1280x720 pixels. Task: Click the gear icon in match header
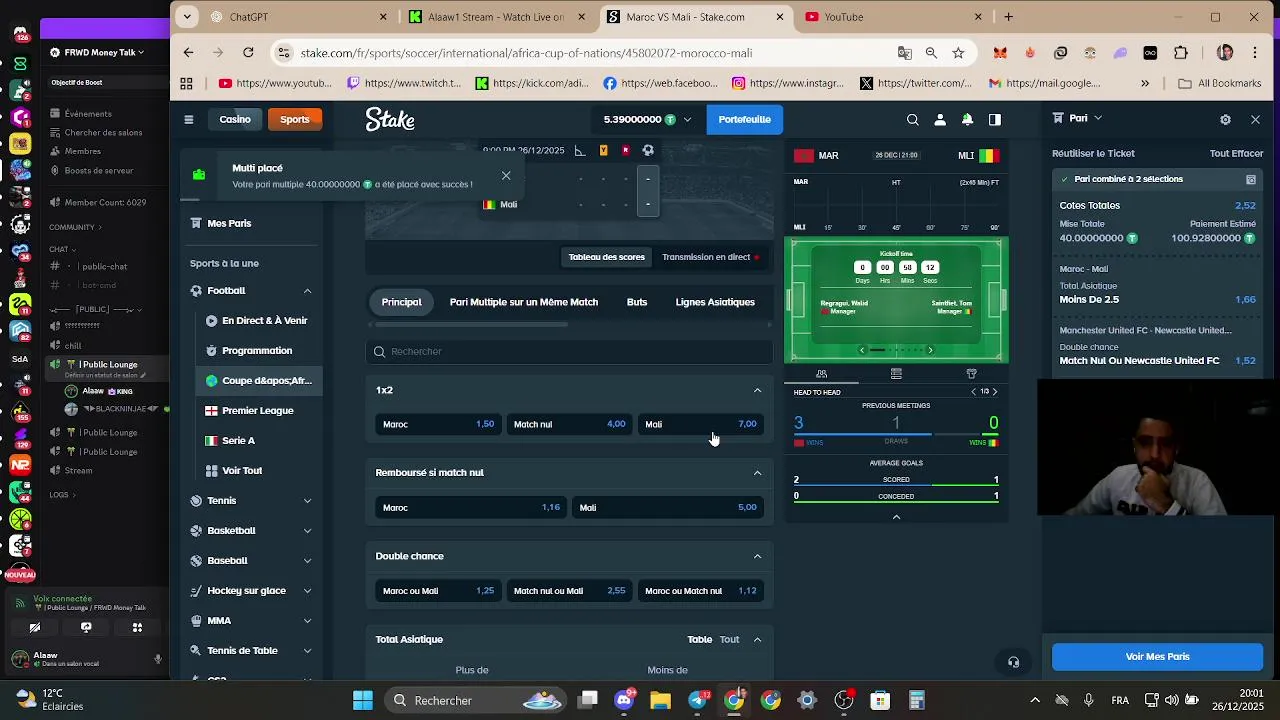point(648,150)
